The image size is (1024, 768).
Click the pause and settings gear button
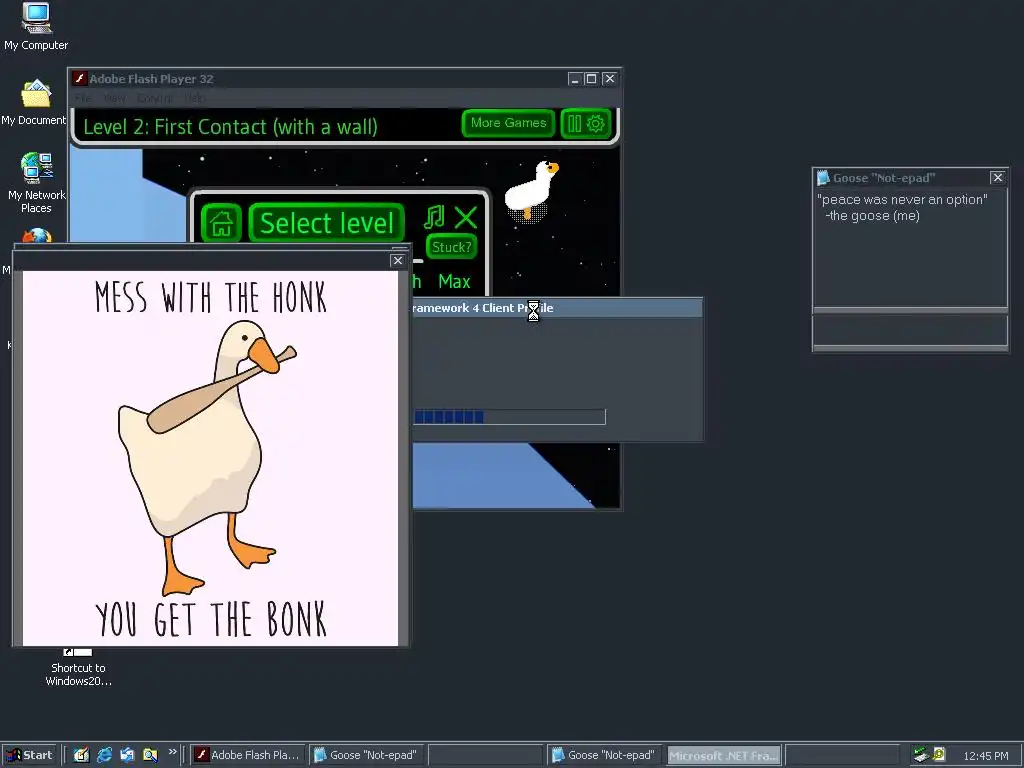pyautogui.click(x=586, y=123)
